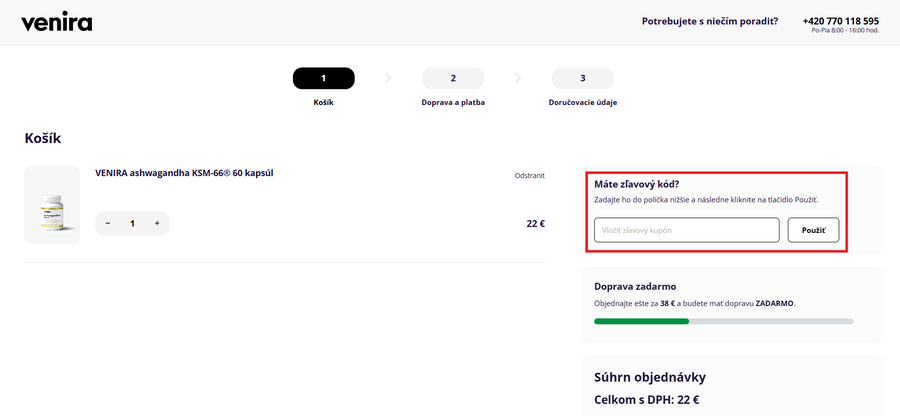
Task: Click the quantity number field
Action: click(132, 223)
